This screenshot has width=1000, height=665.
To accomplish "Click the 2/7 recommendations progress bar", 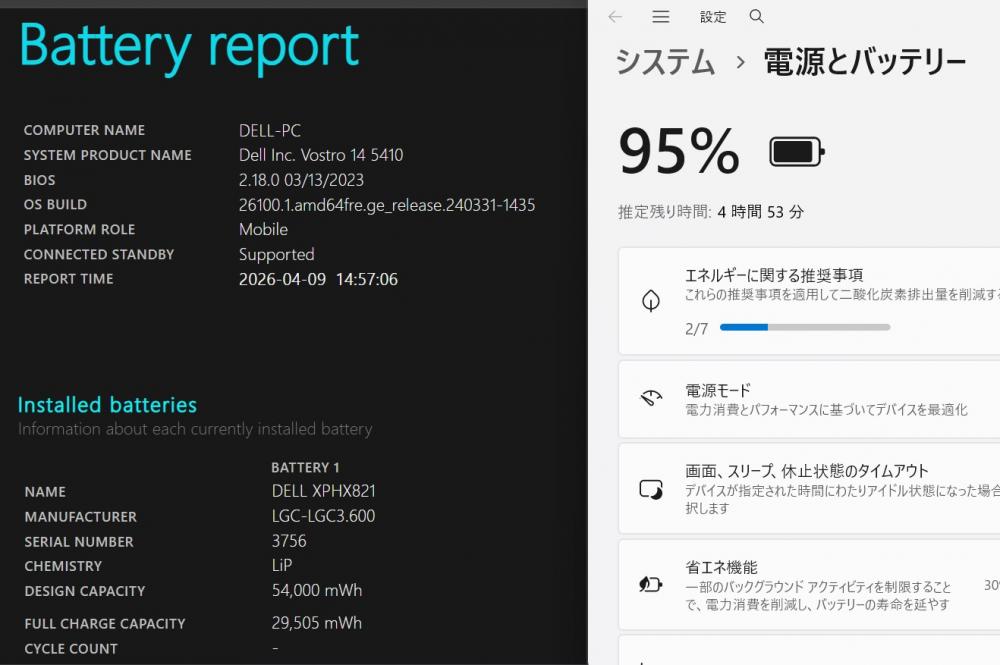I will pos(805,327).
